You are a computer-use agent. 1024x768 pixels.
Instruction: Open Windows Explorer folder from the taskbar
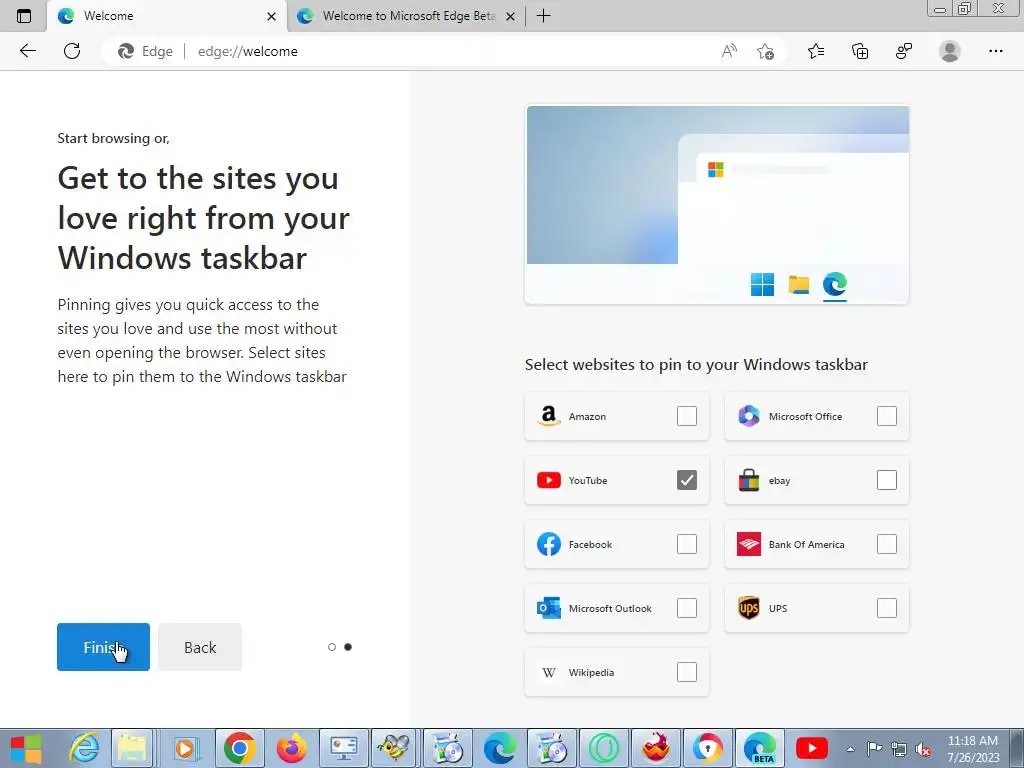pyautogui.click(x=133, y=748)
